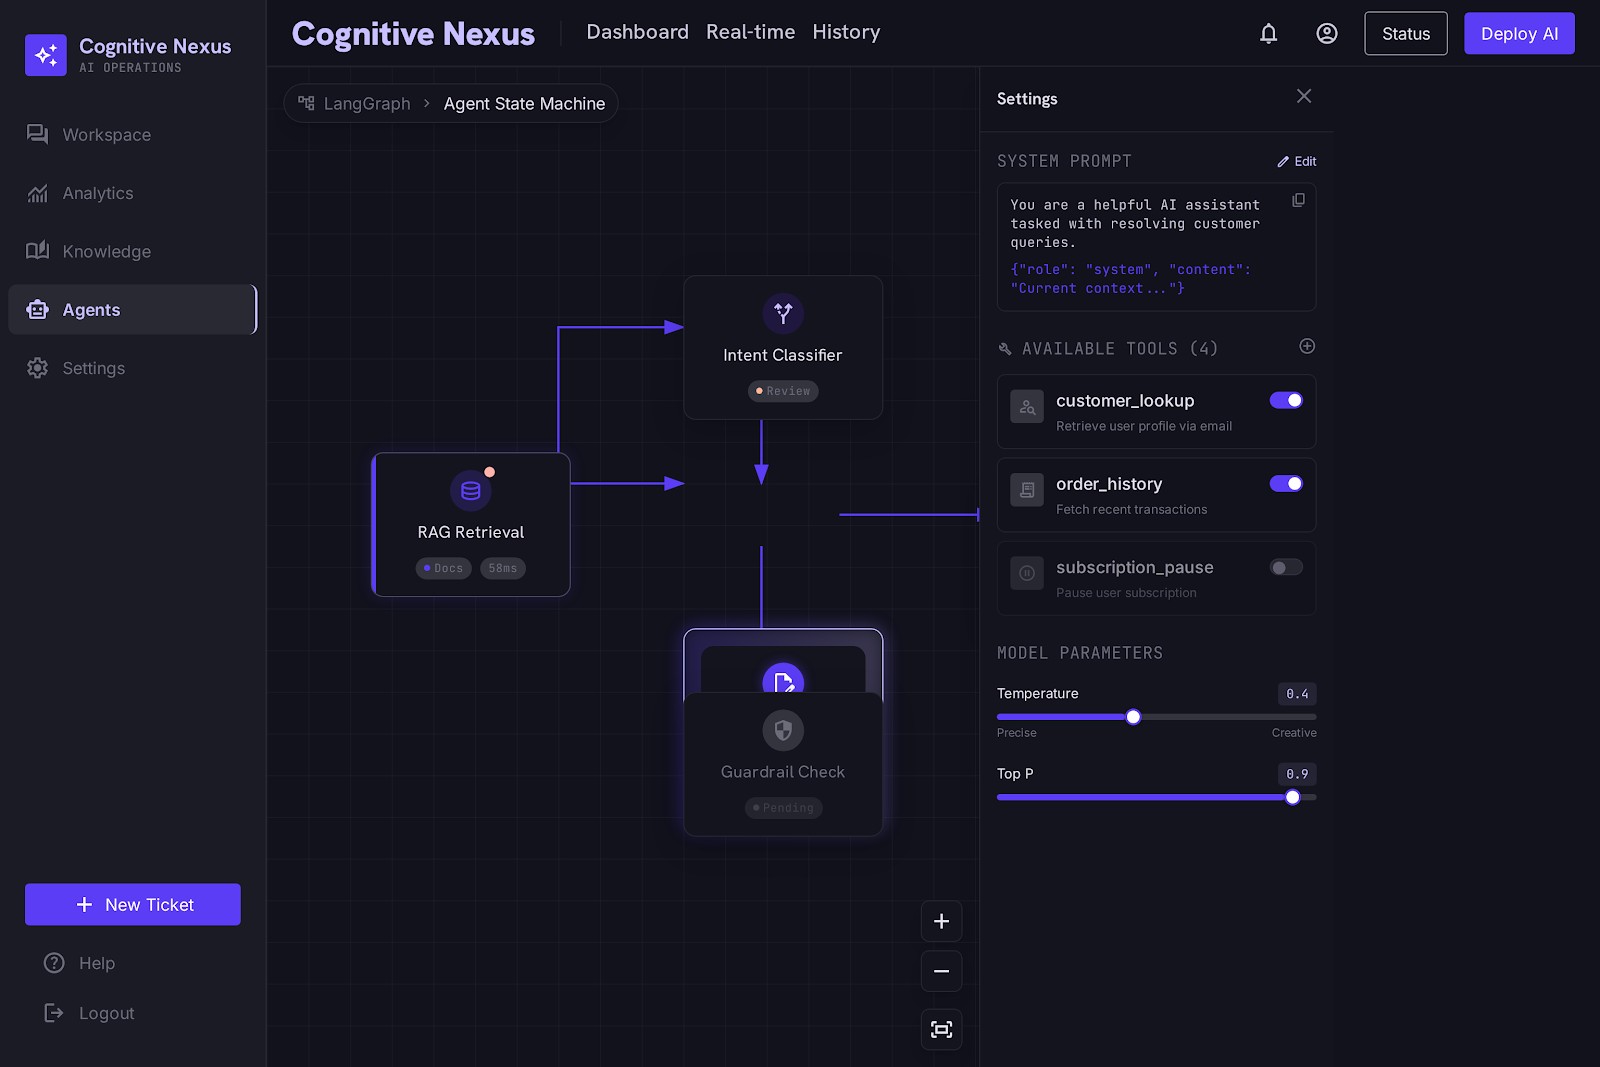Fit the graph to view icon
This screenshot has height=1067, width=1600.
[x=941, y=1029]
